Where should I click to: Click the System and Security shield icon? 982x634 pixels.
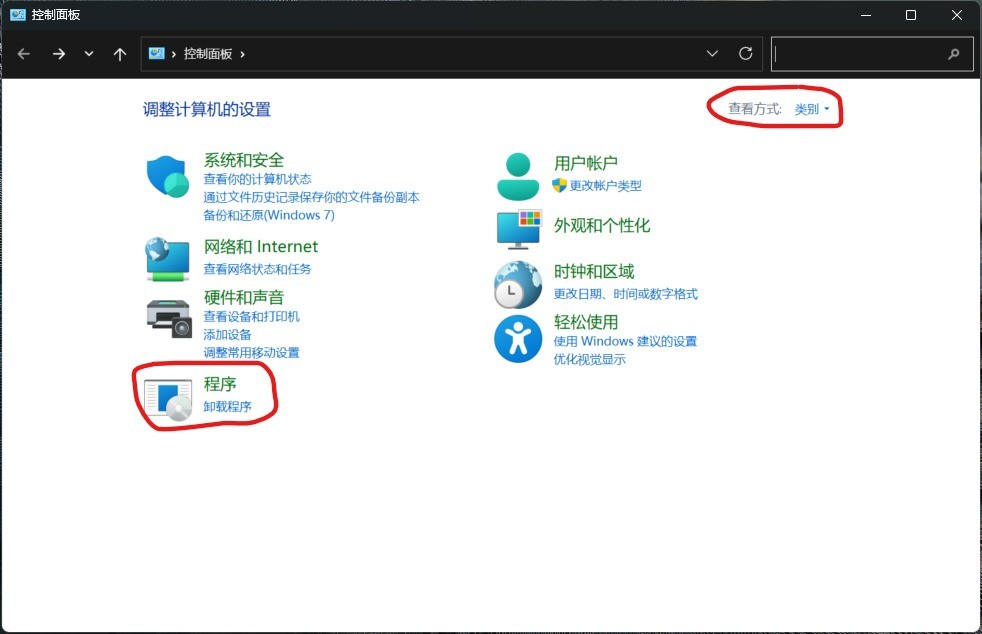click(168, 178)
